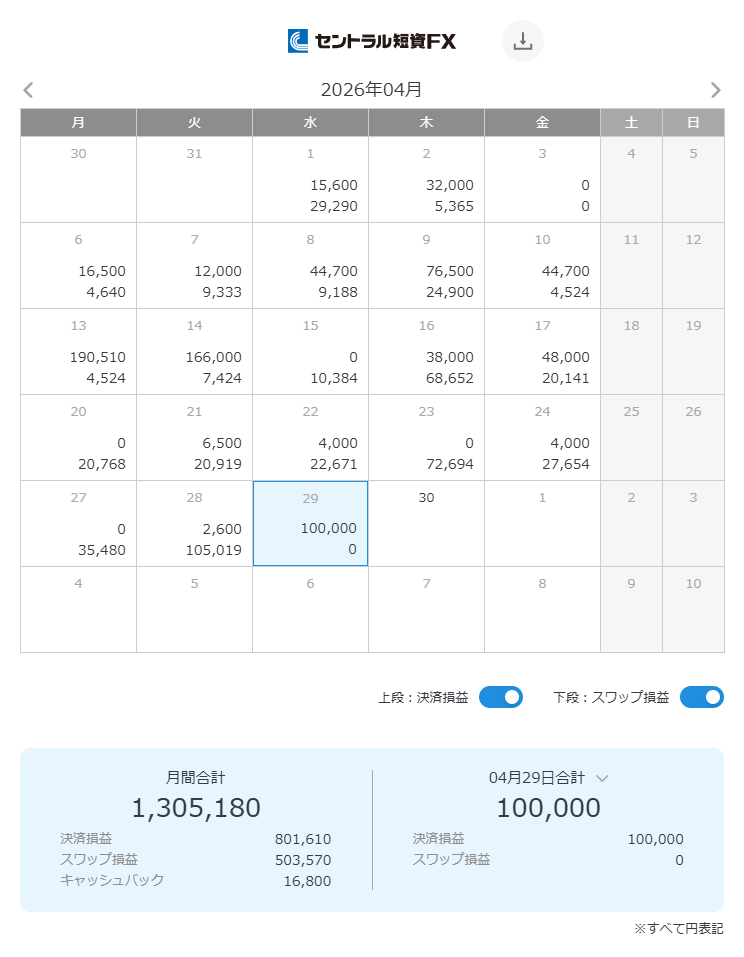Open April 14 calendar day
The image size is (744, 957).
click(x=194, y=352)
